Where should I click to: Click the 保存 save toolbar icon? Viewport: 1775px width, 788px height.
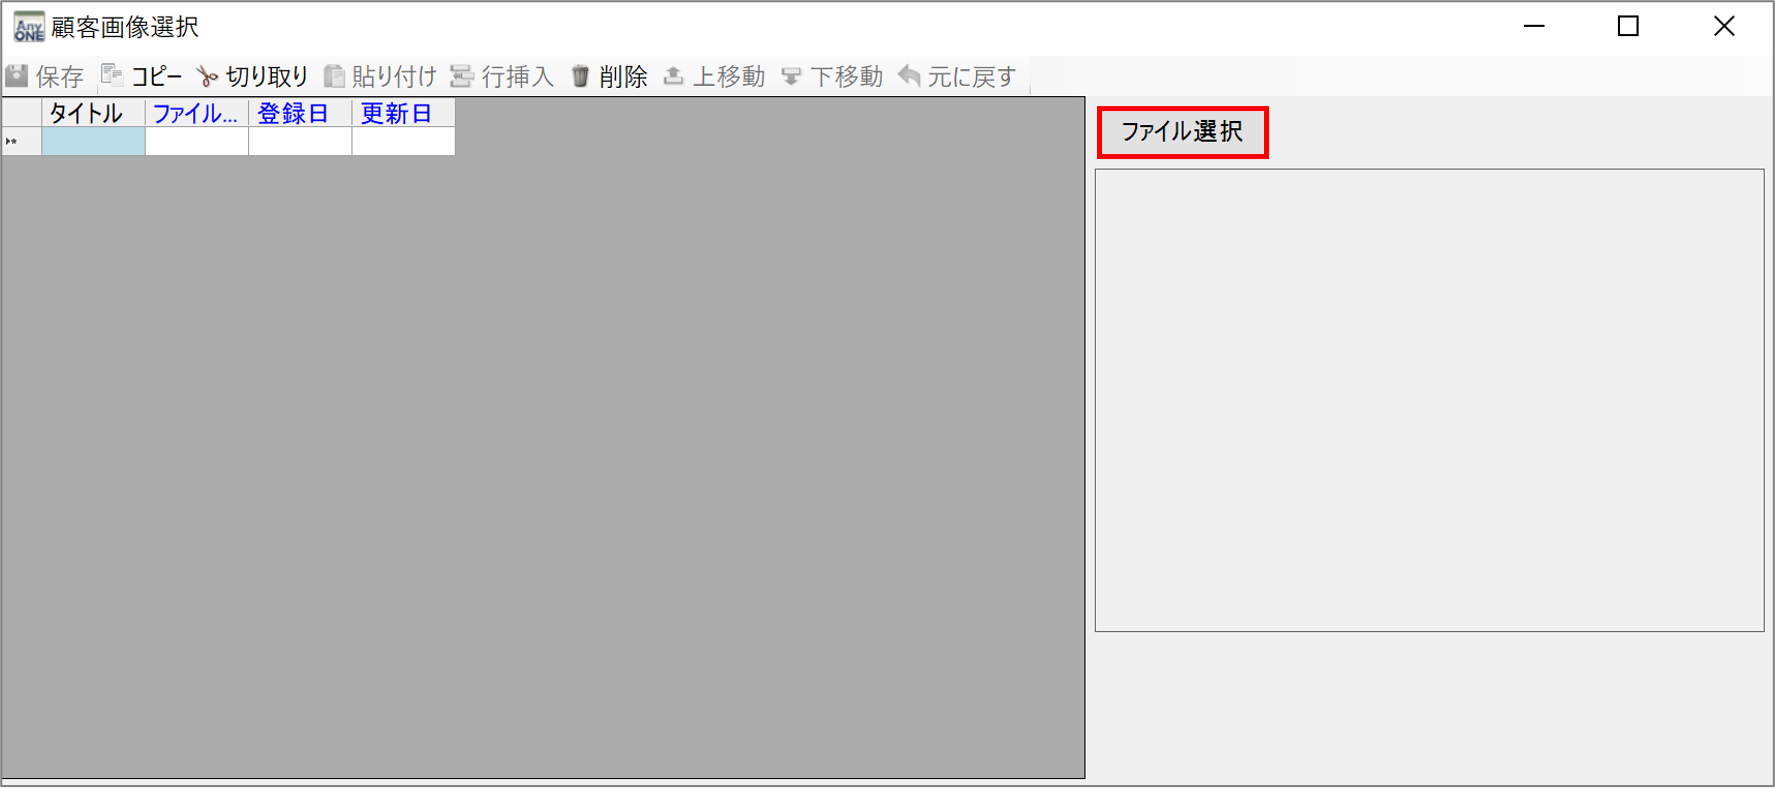pyautogui.click(x=17, y=76)
